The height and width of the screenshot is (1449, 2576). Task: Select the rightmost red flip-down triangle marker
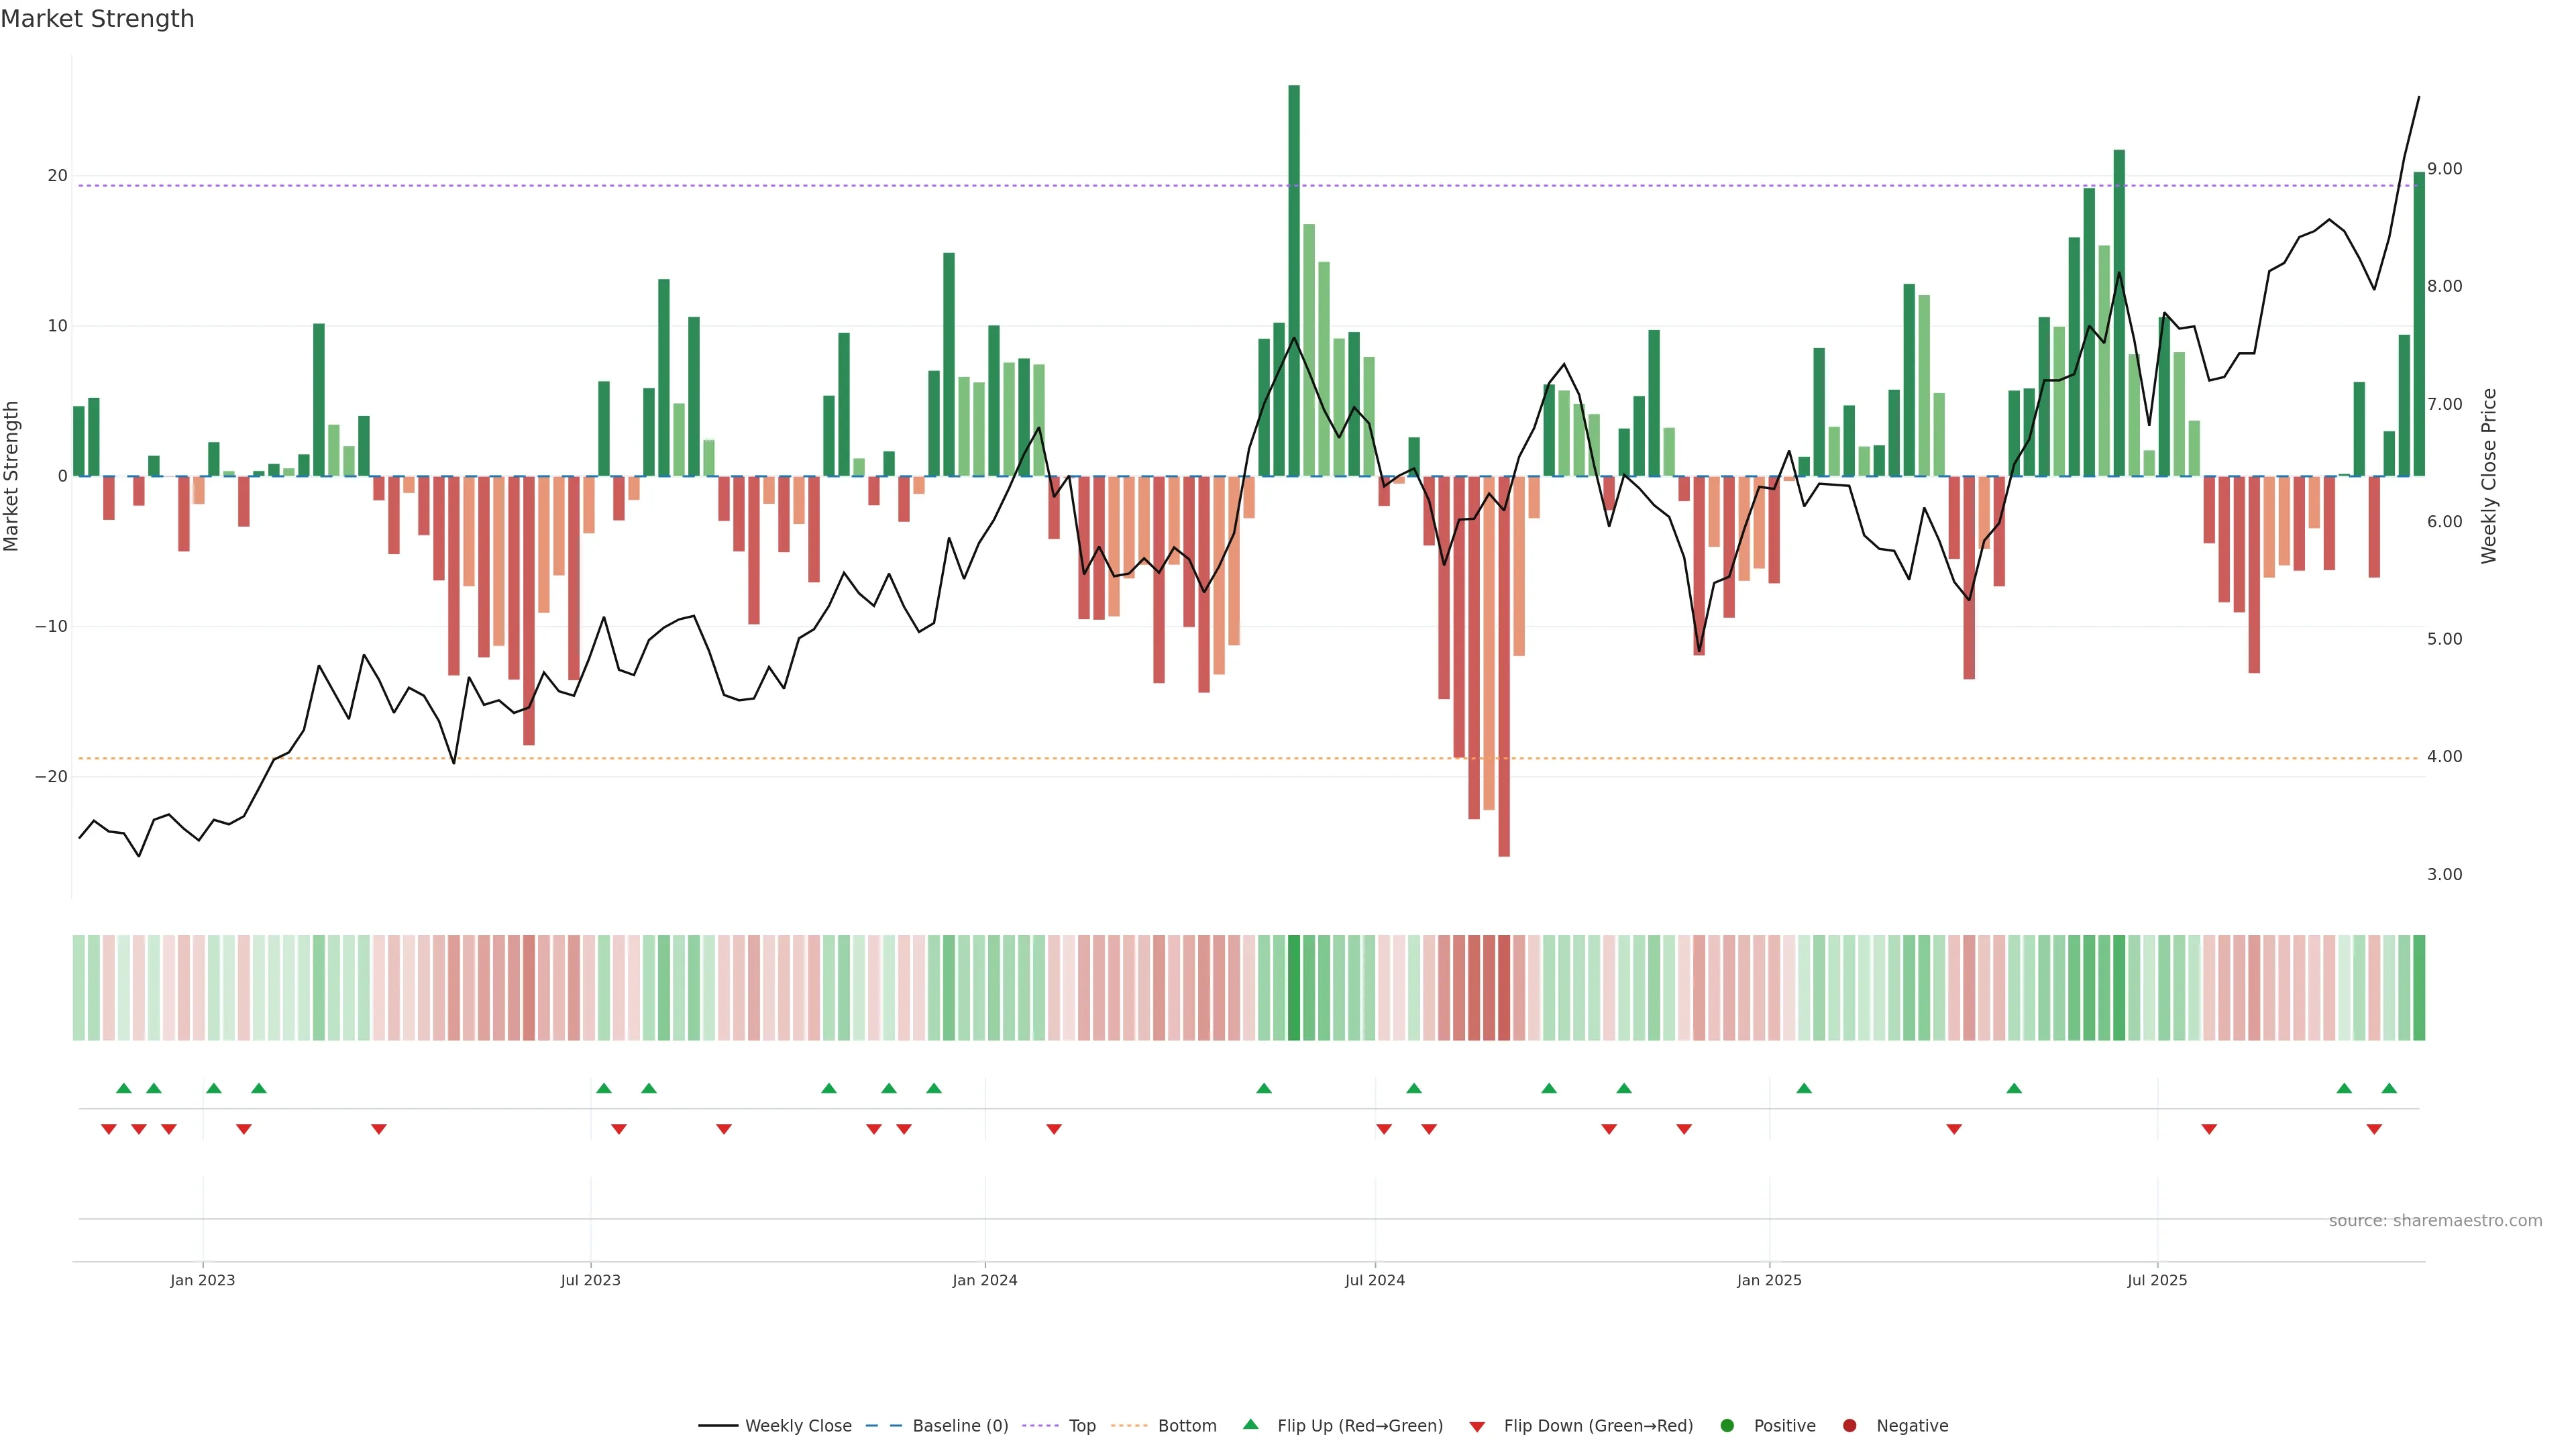tap(2374, 1129)
